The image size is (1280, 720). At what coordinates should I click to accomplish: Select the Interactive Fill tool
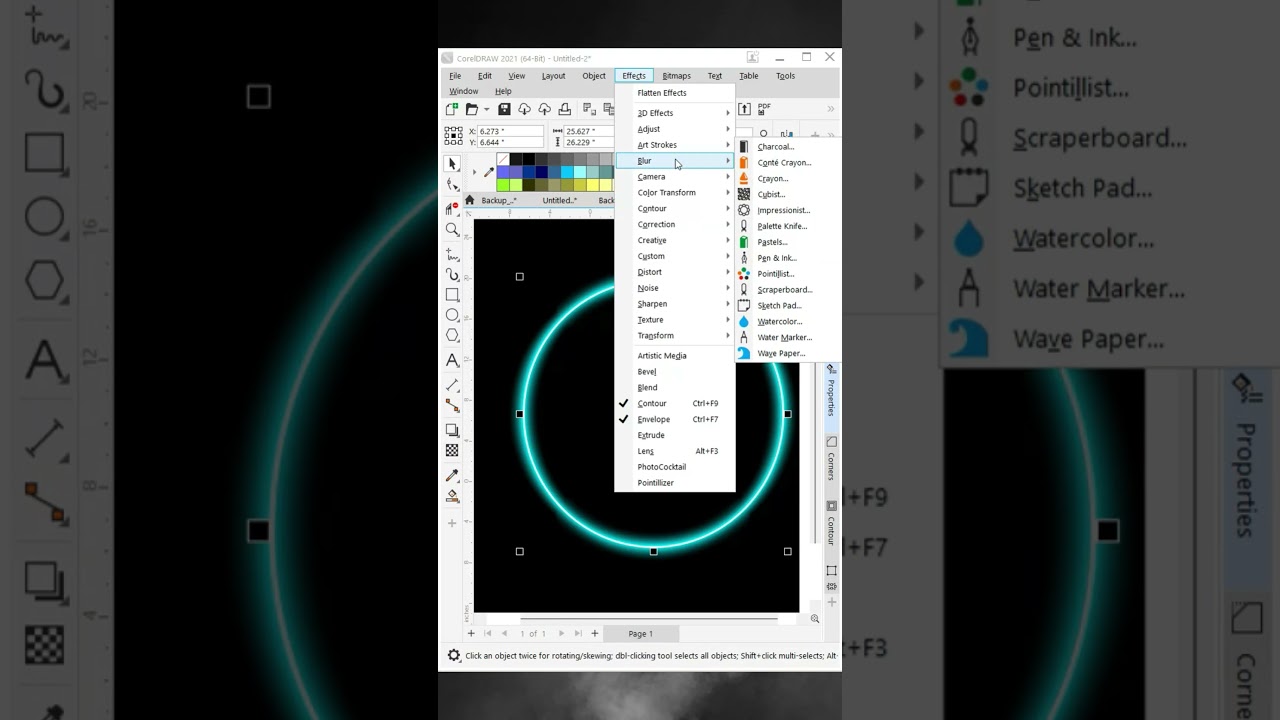coord(452,496)
